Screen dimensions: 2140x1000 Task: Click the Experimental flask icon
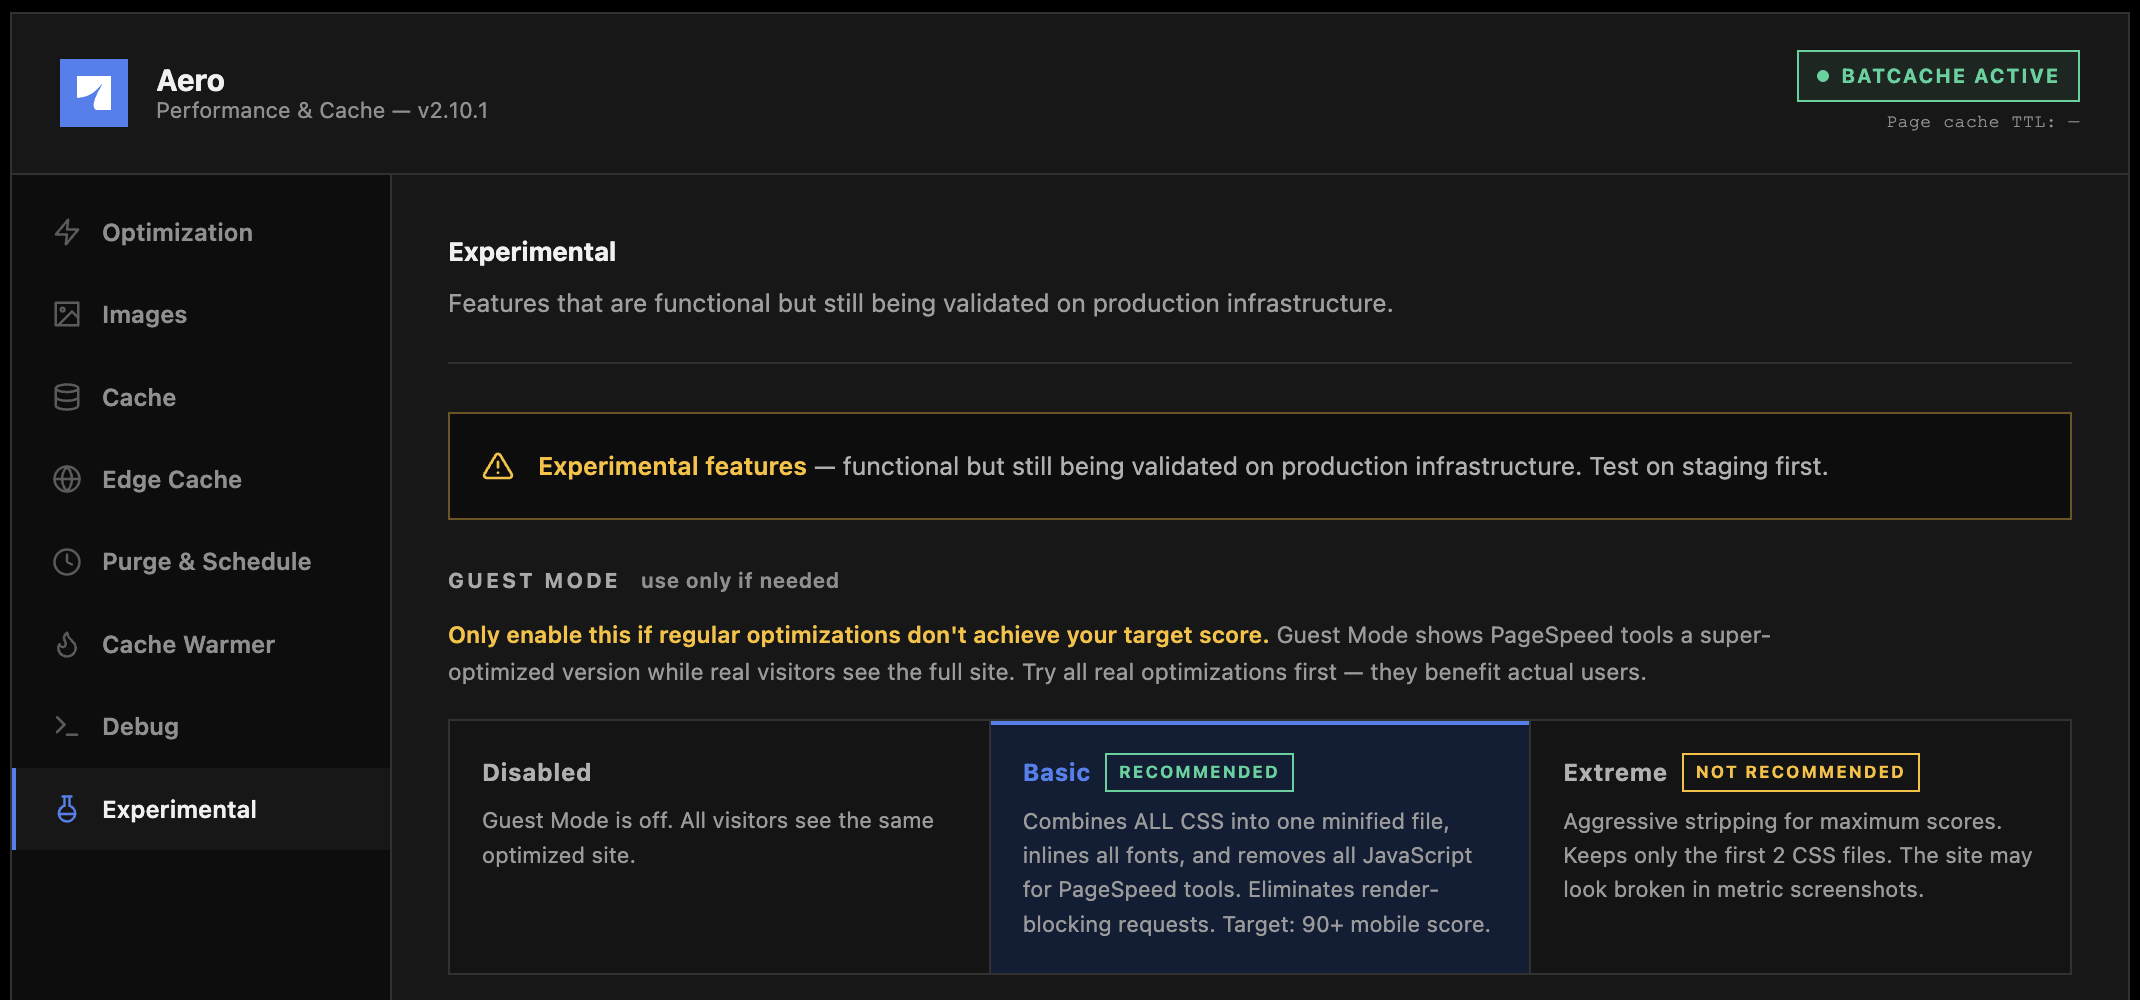[x=67, y=809]
